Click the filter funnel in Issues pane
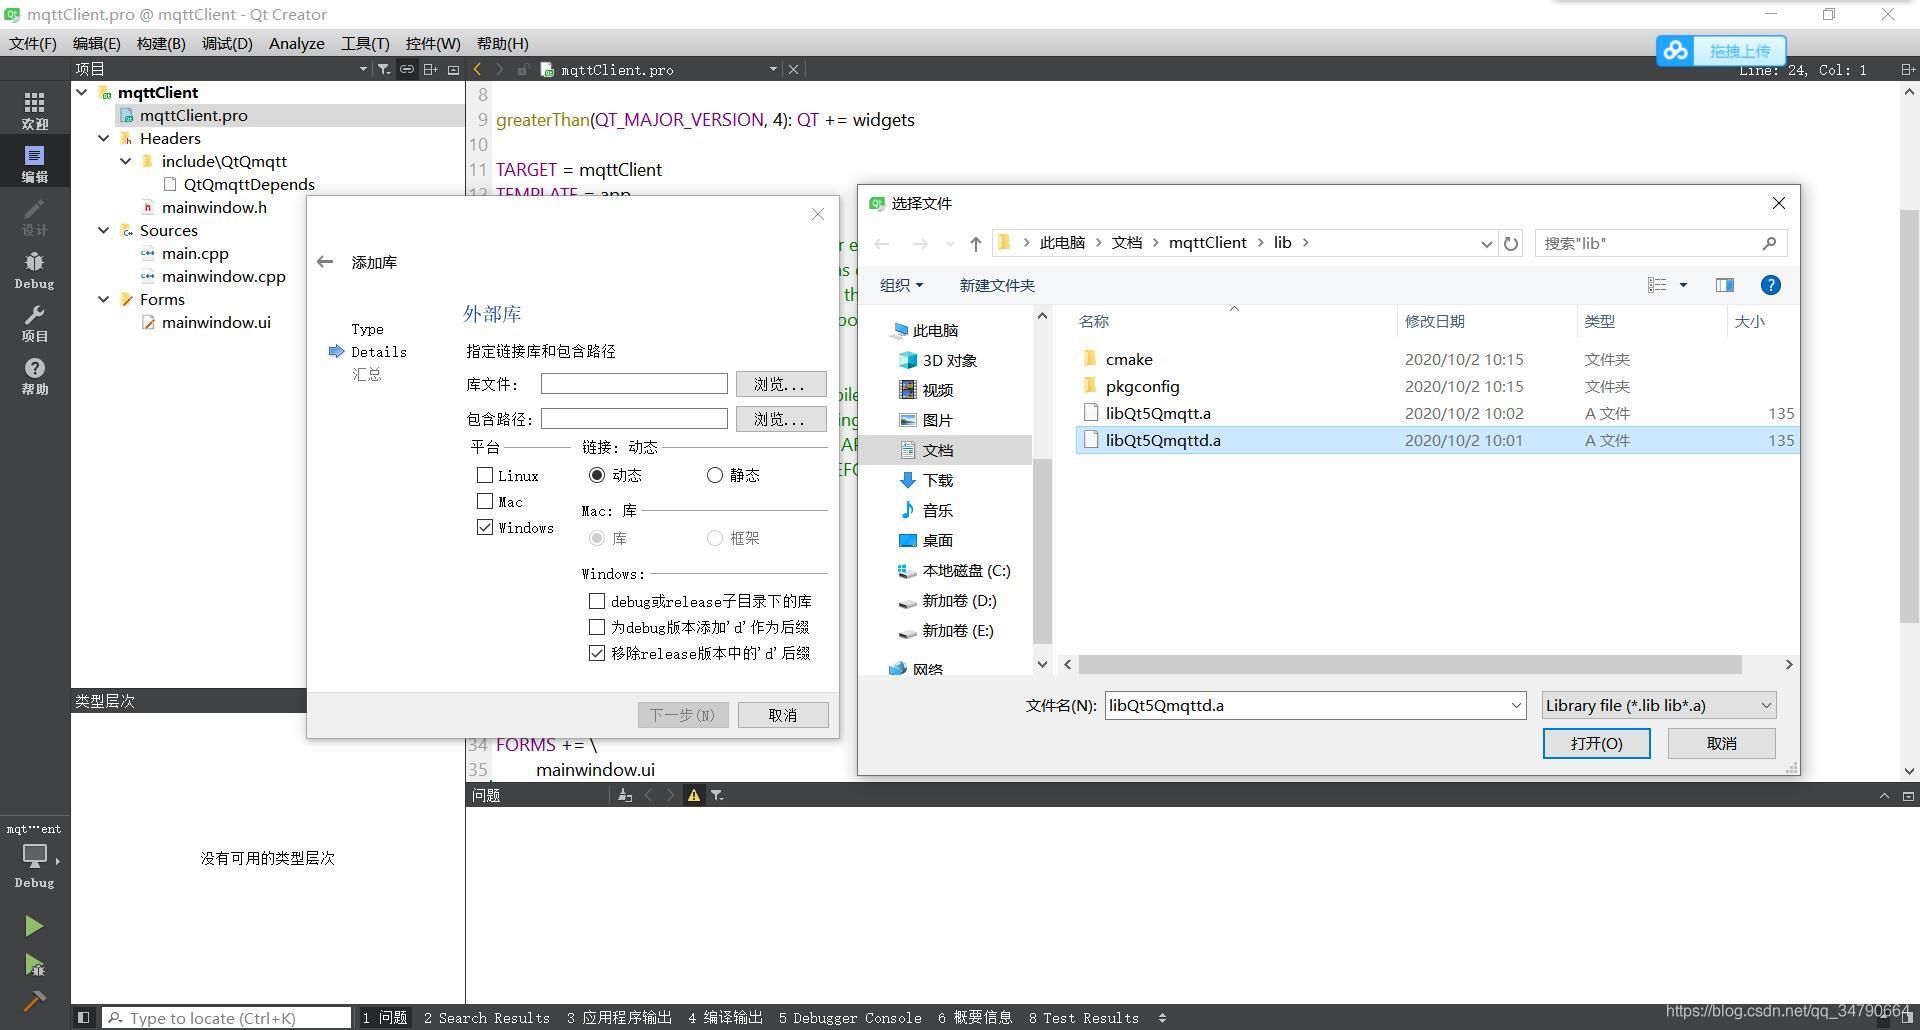Viewport: 1920px width, 1030px height. tap(717, 795)
